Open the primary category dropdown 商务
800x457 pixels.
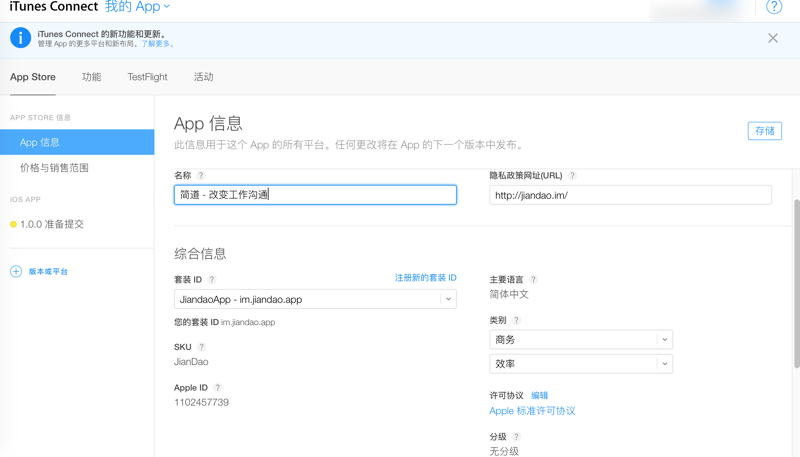[581, 340]
